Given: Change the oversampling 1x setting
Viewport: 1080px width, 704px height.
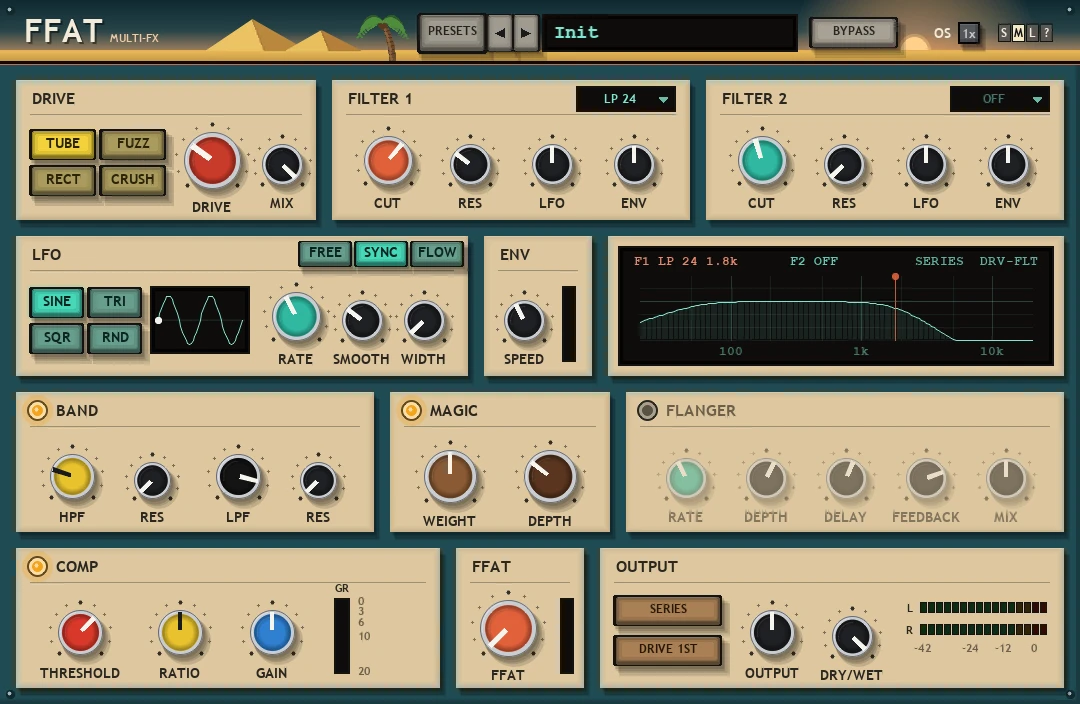Looking at the screenshot, I should pos(969,33).
